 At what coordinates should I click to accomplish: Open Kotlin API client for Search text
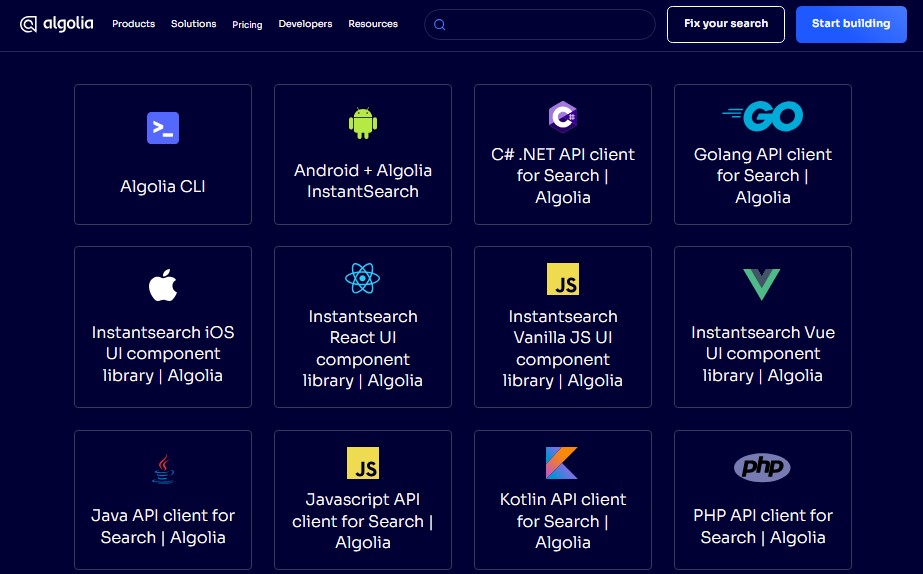click(563, 521)
